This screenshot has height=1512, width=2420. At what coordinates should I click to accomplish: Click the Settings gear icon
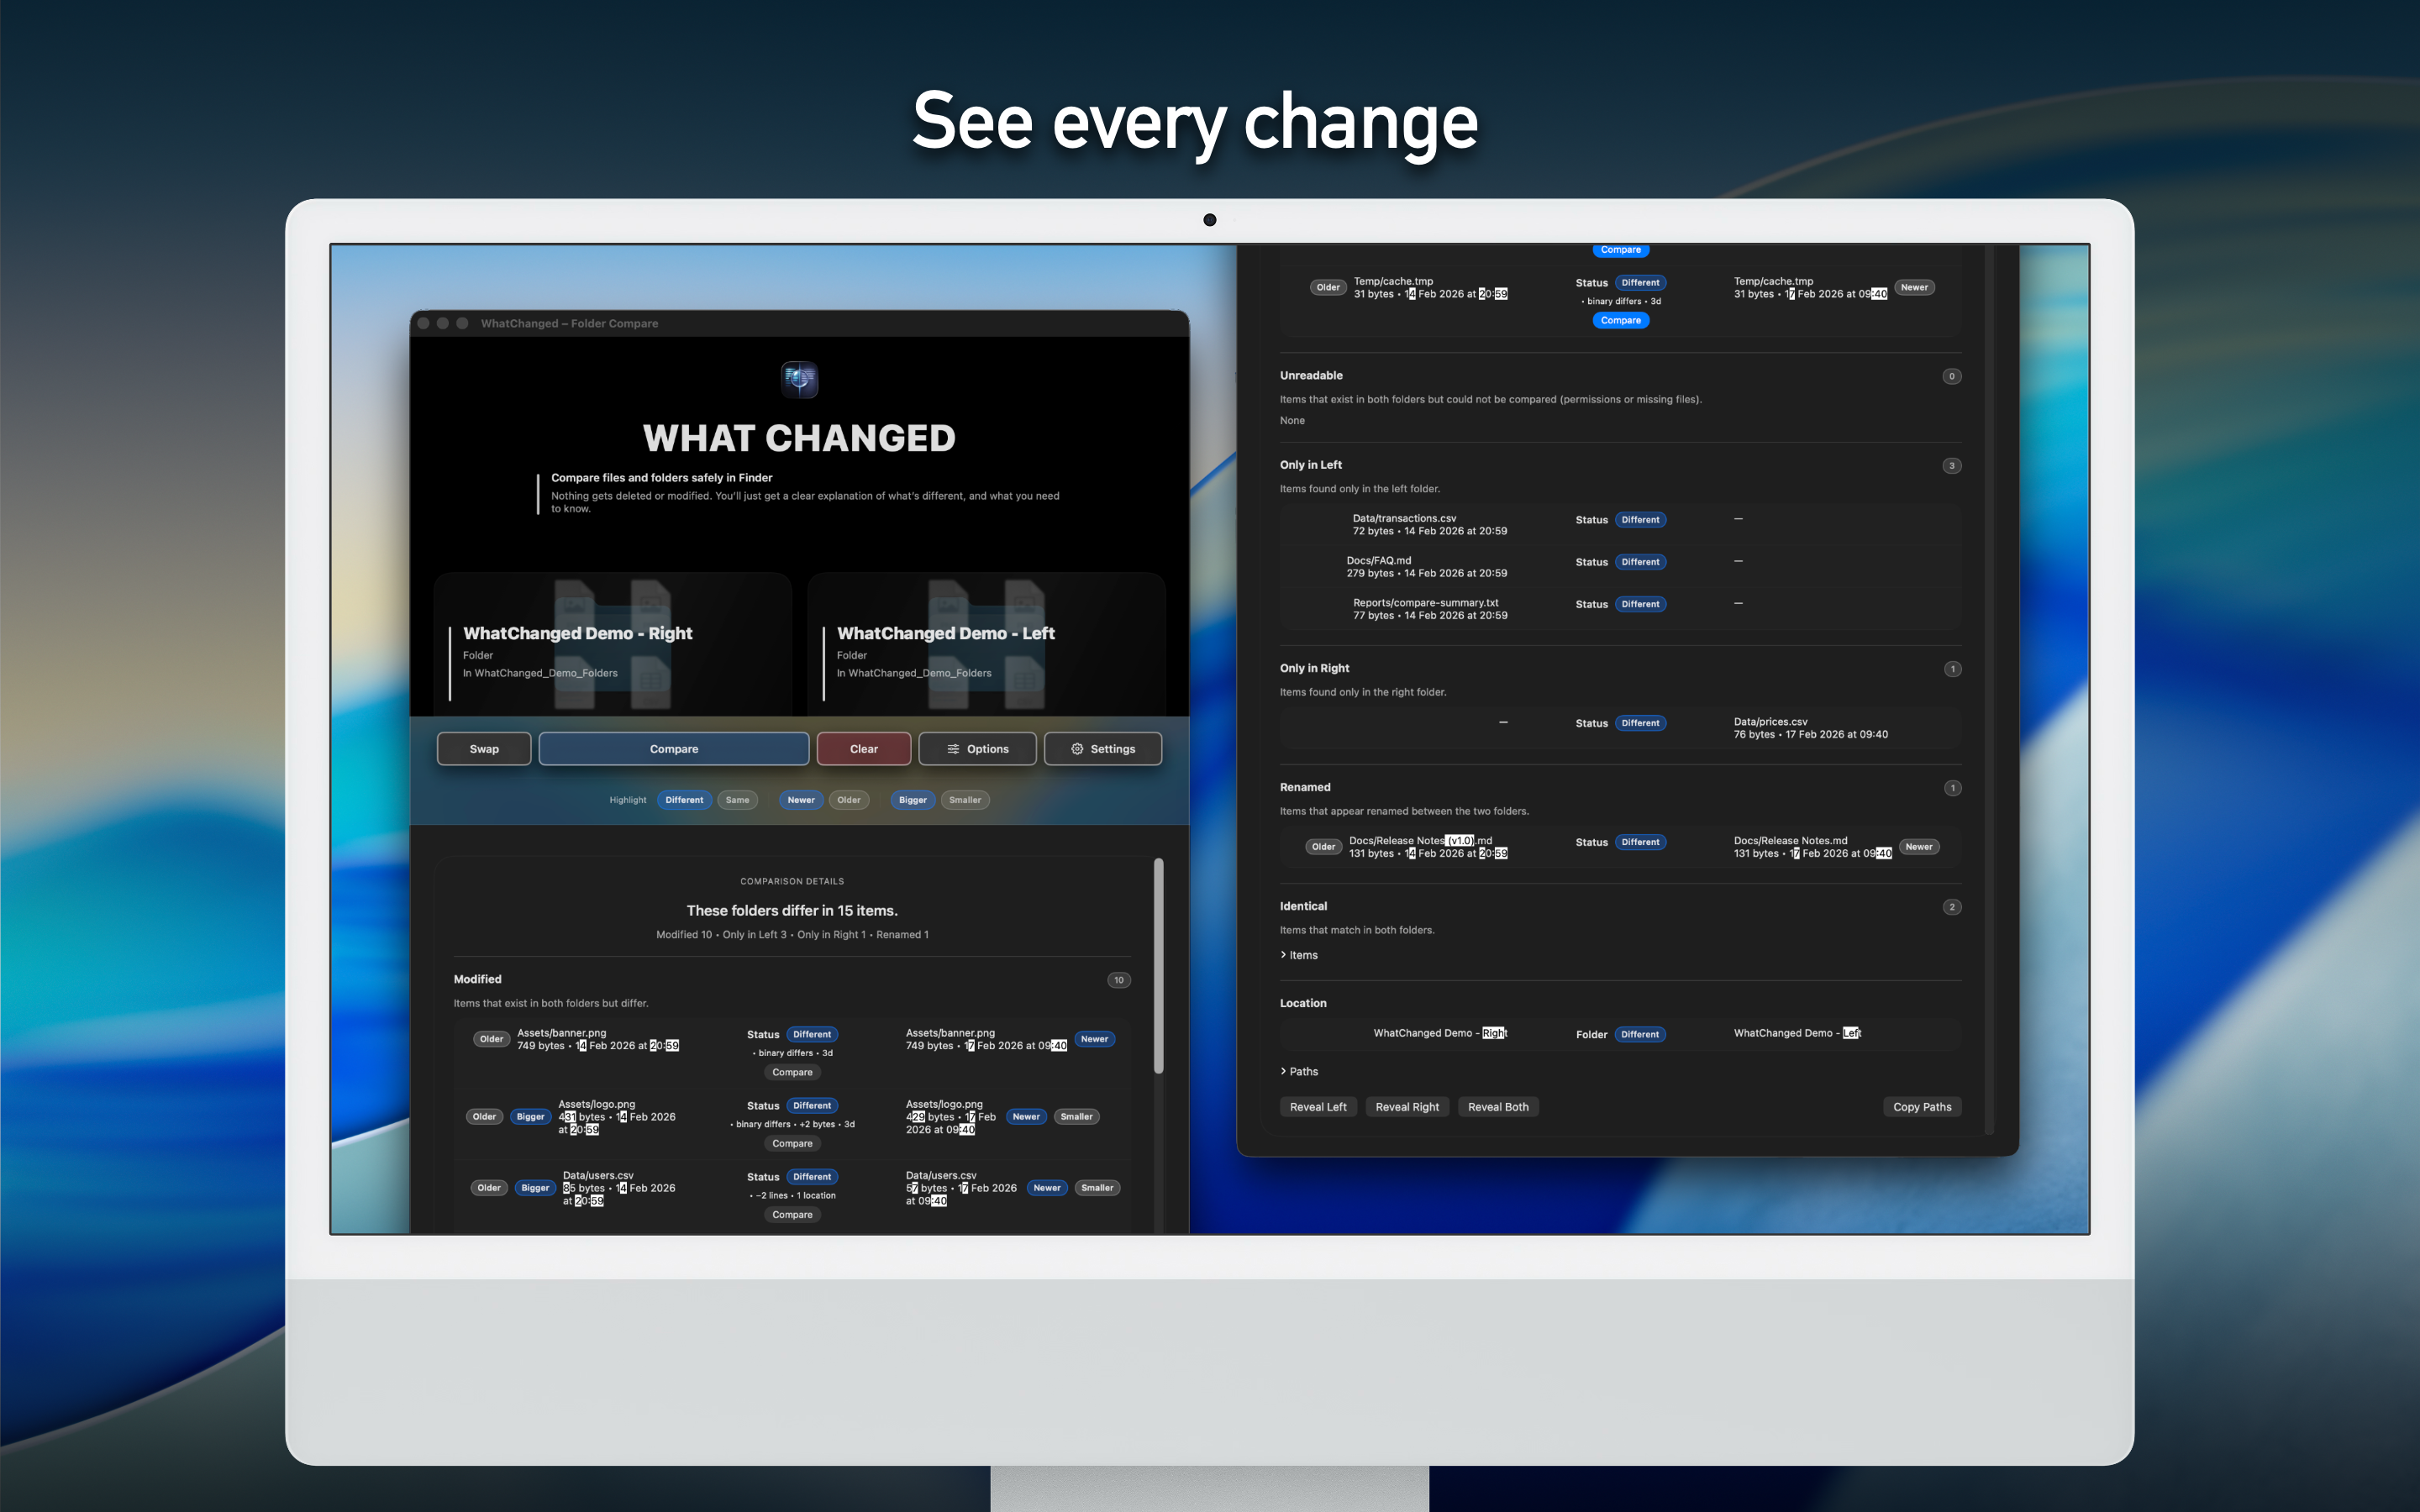1077,749
